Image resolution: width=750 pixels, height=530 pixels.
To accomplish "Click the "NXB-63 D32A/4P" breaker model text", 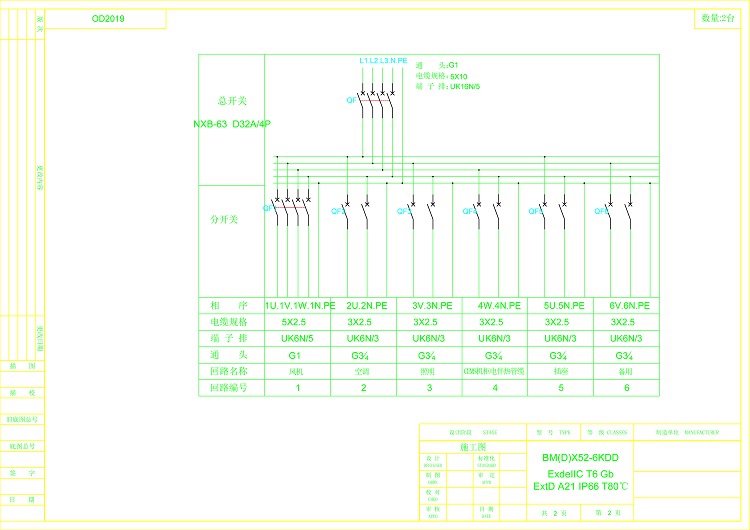I will 232,124.
